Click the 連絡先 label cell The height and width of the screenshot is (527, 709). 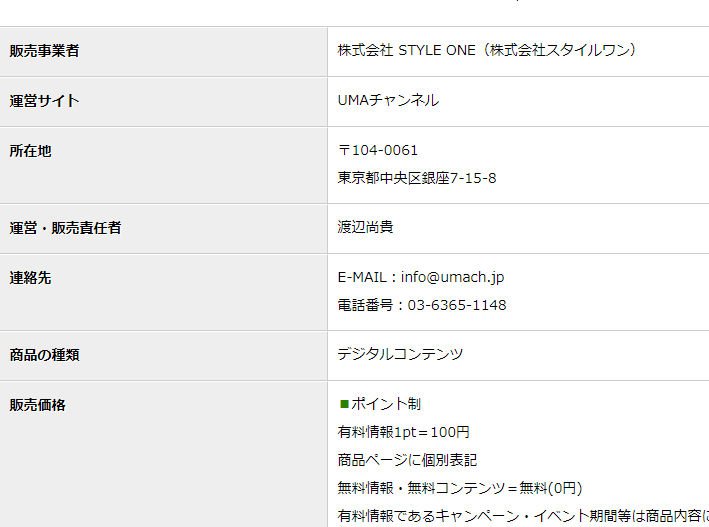tap(163, 292)
